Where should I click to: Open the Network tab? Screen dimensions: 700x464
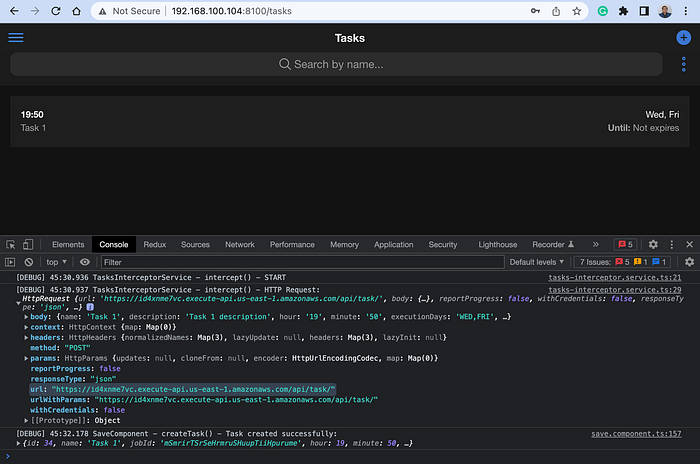[240, 245]
